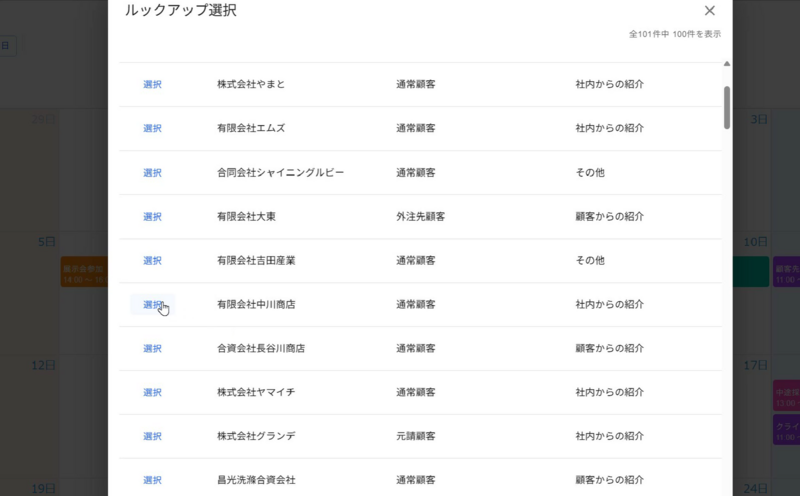Screen dimensions: 800x496
Task: Click the scrollbar up arrow
Action: pos(727,65)
